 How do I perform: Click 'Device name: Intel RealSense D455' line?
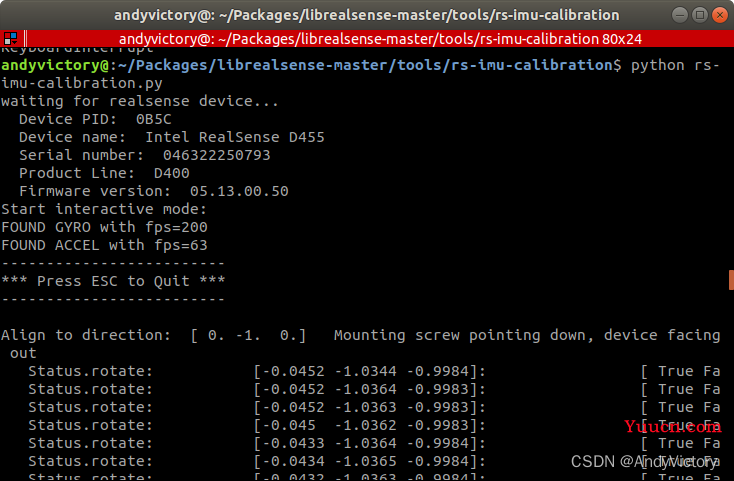click(x=171, y=137)
